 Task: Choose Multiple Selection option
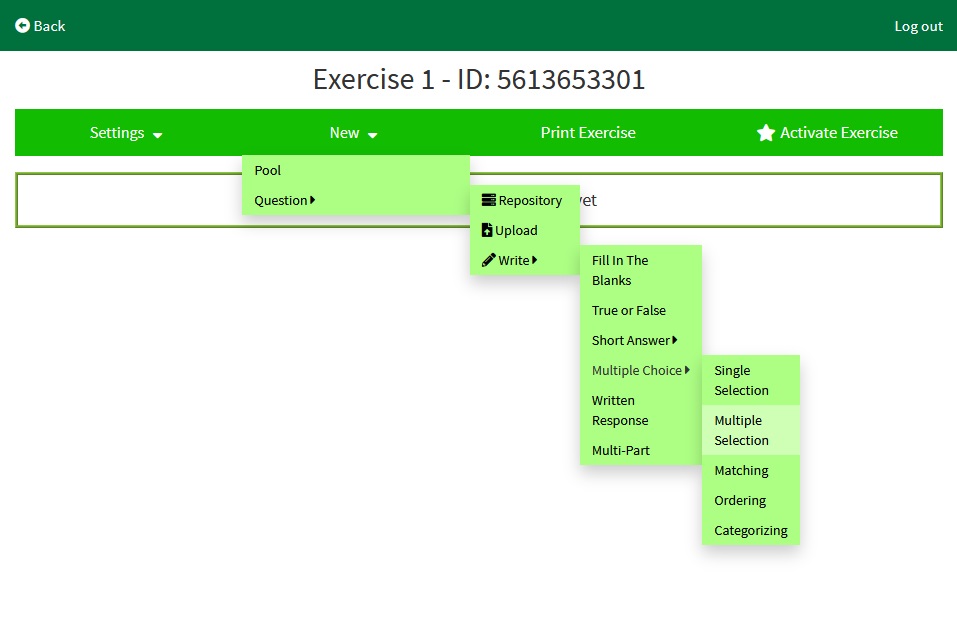pyautogui.click(x=741, y=430)
